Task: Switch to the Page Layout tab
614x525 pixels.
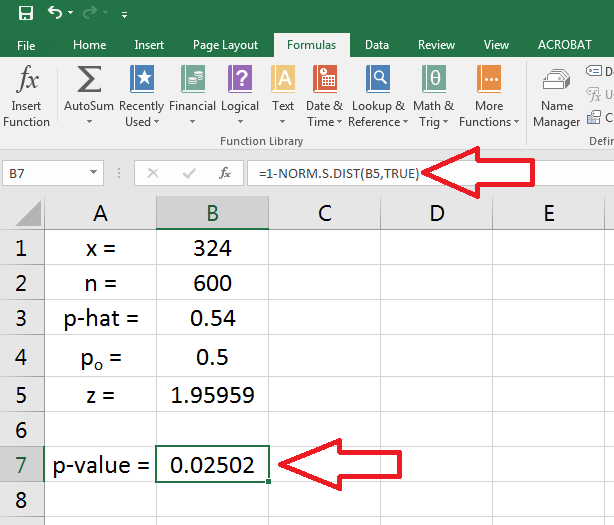Action: [225, 45]
